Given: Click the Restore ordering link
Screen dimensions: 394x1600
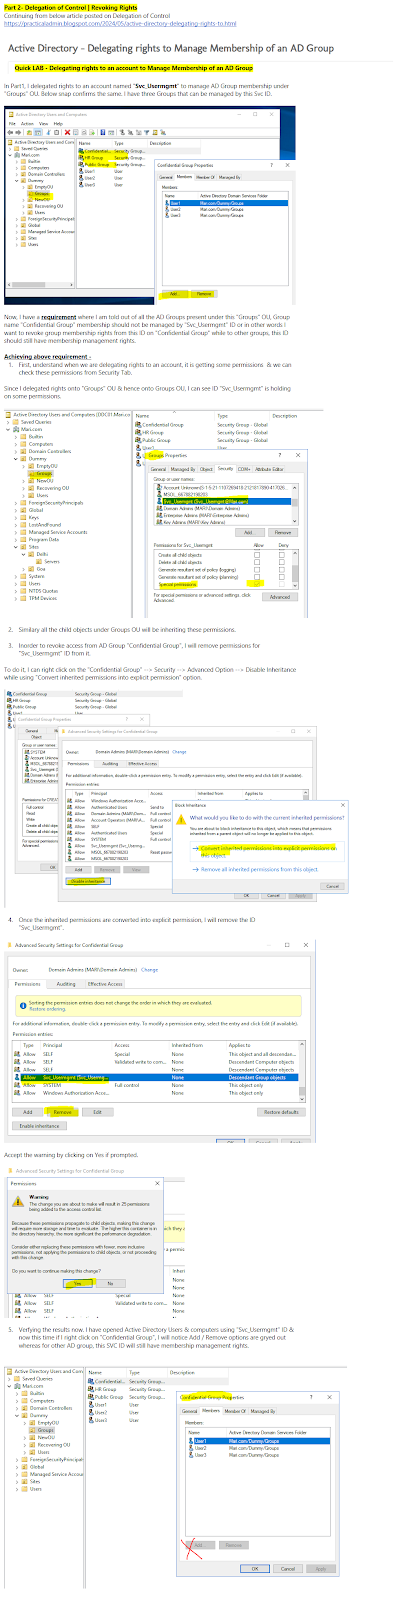Looking at the screenshot, I should coord(48,1009).
